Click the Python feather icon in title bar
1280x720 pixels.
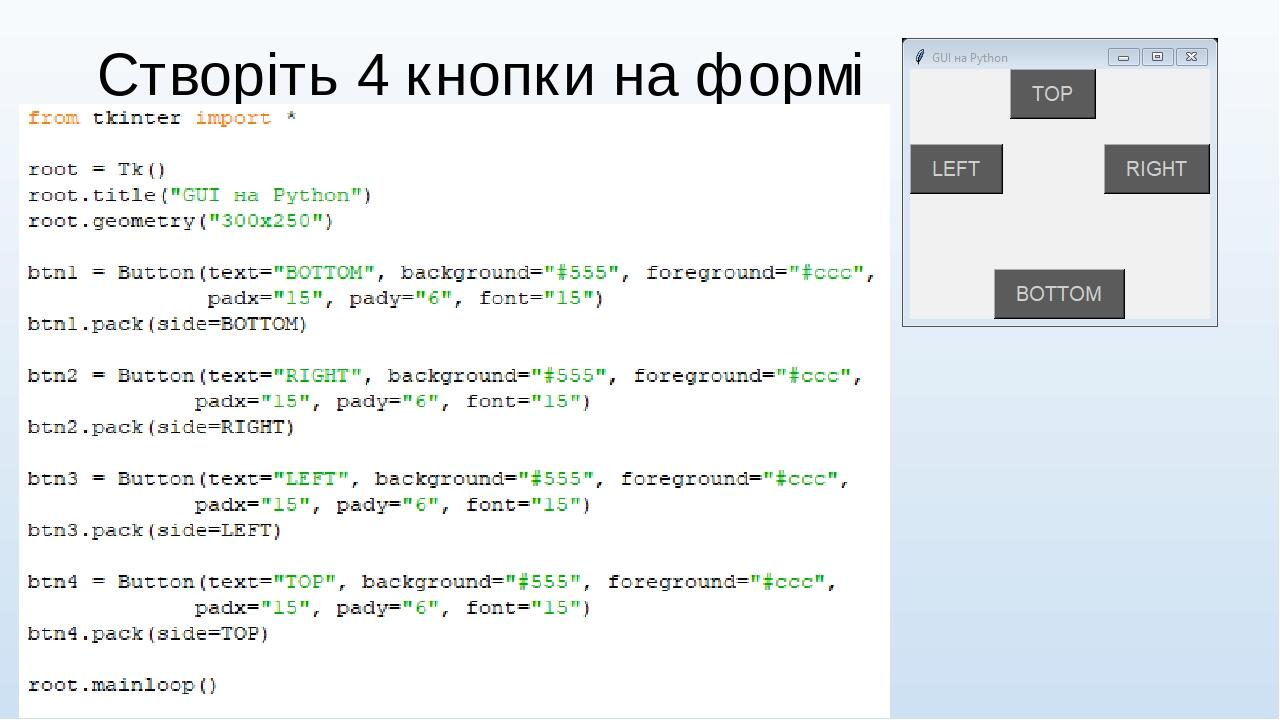(918, 57)
